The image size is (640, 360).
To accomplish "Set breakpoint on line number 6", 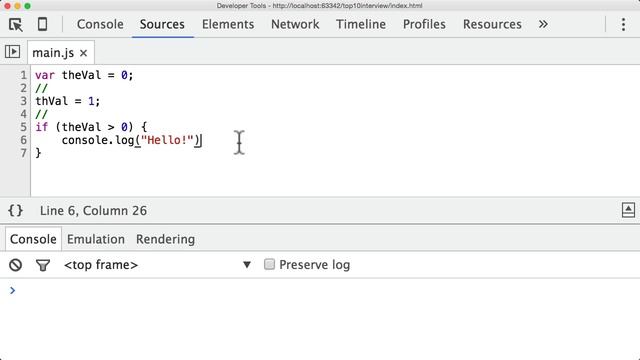I will click(x=23, y=140).
